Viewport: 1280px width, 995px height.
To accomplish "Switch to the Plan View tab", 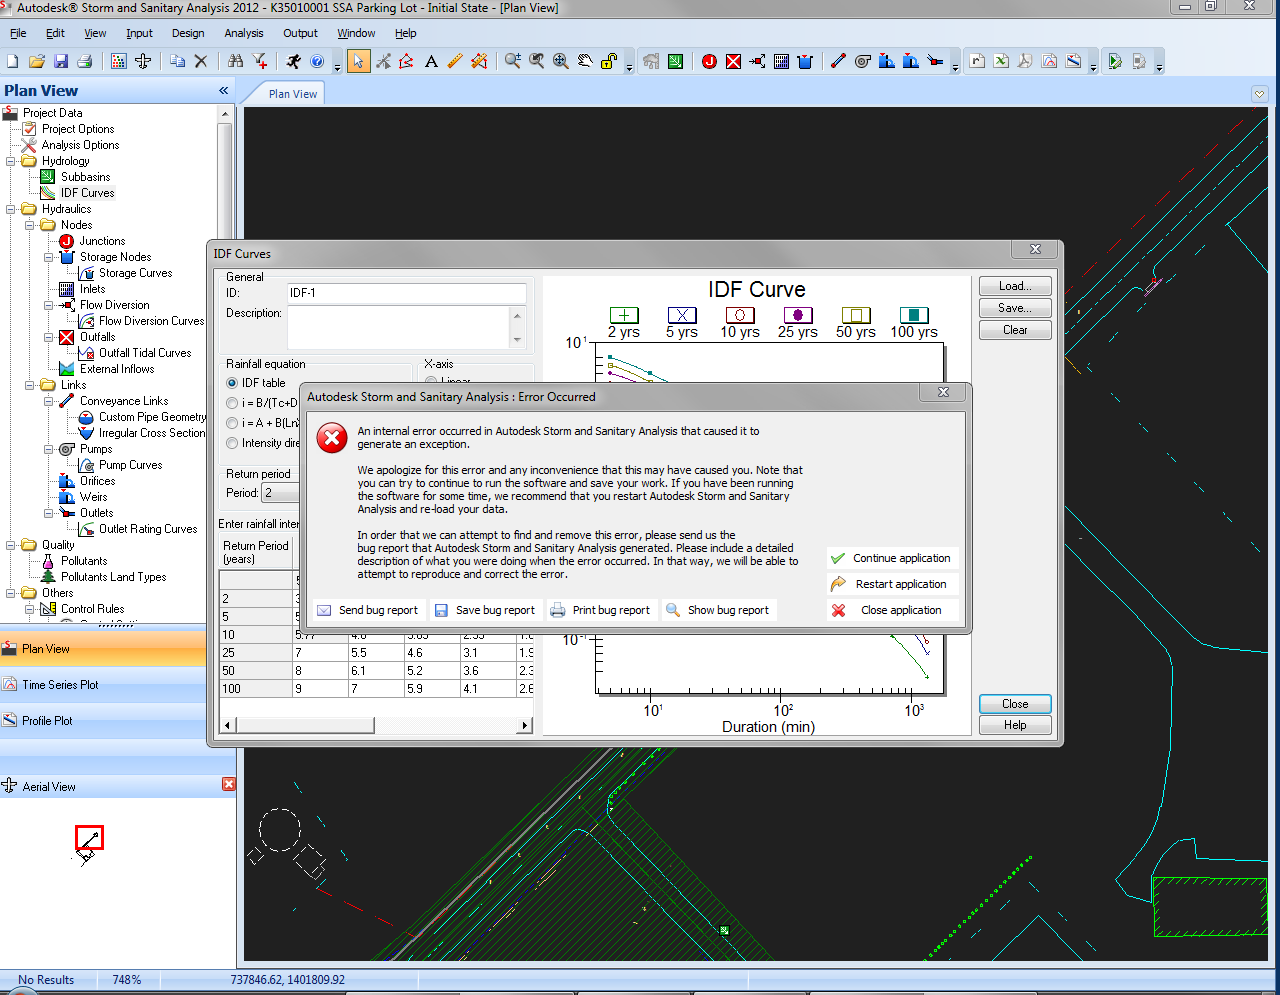I will tap(292, 94).
